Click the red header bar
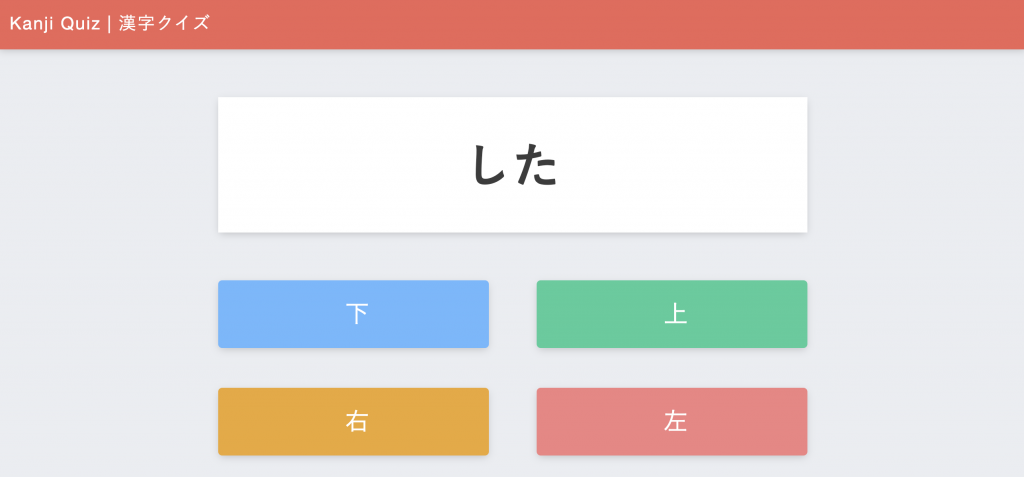This screenshot has width=1024, height=477. (600, 24)
